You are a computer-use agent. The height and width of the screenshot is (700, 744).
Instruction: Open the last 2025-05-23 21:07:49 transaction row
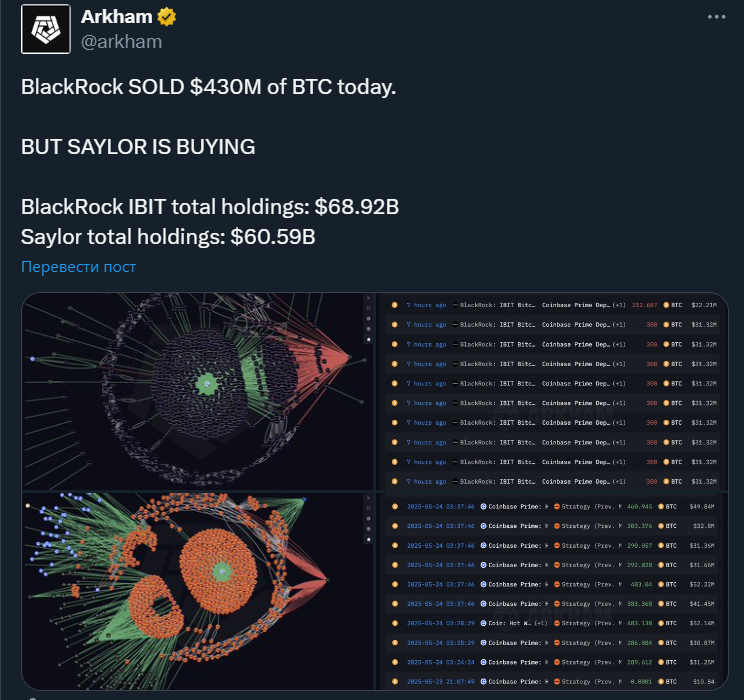553,681
